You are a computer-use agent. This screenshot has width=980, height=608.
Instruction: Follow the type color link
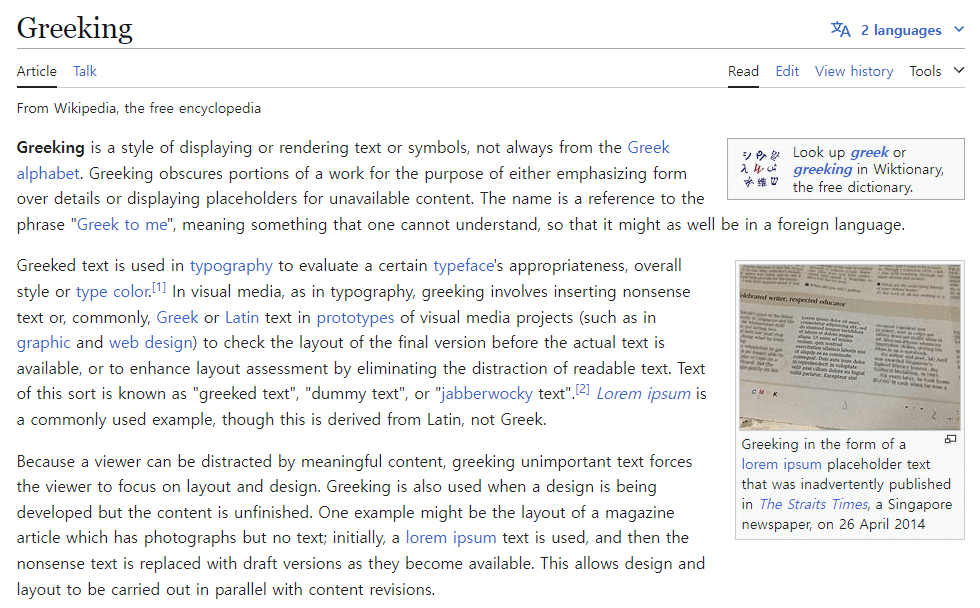tap(112, 292)
